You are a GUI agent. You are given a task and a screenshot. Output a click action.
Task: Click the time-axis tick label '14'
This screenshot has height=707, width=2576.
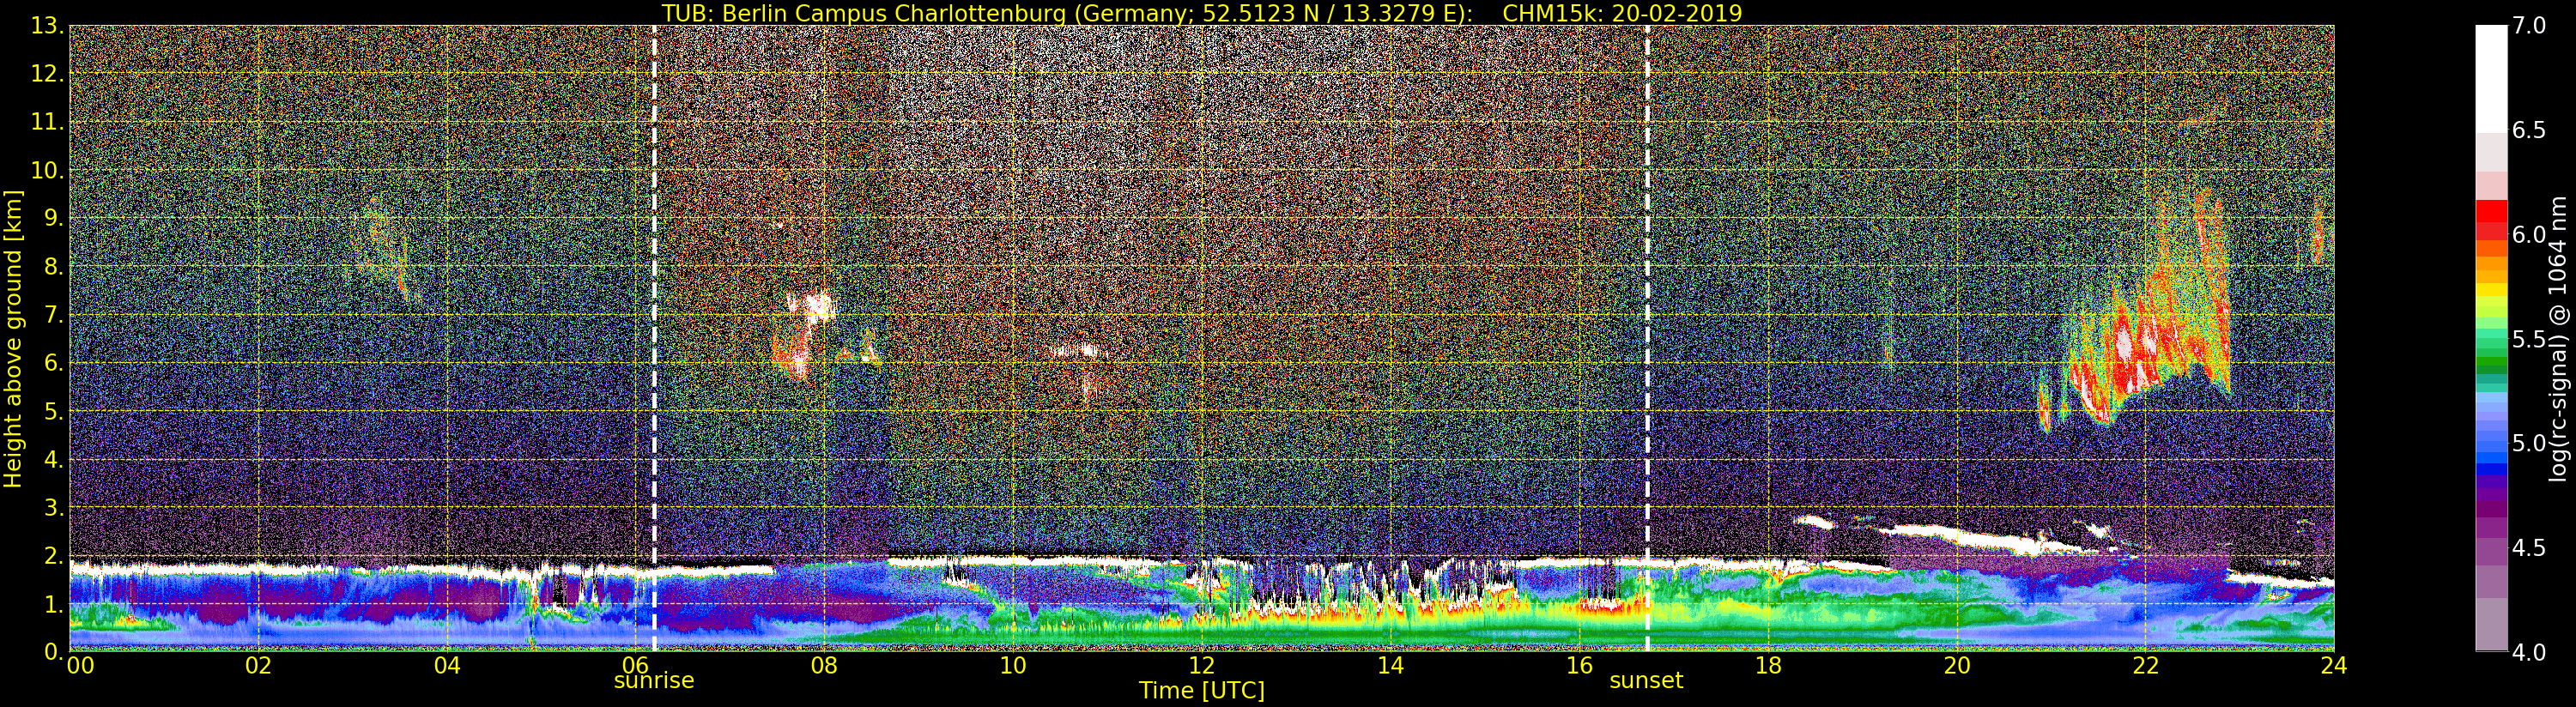click(x=1391, y=665)
